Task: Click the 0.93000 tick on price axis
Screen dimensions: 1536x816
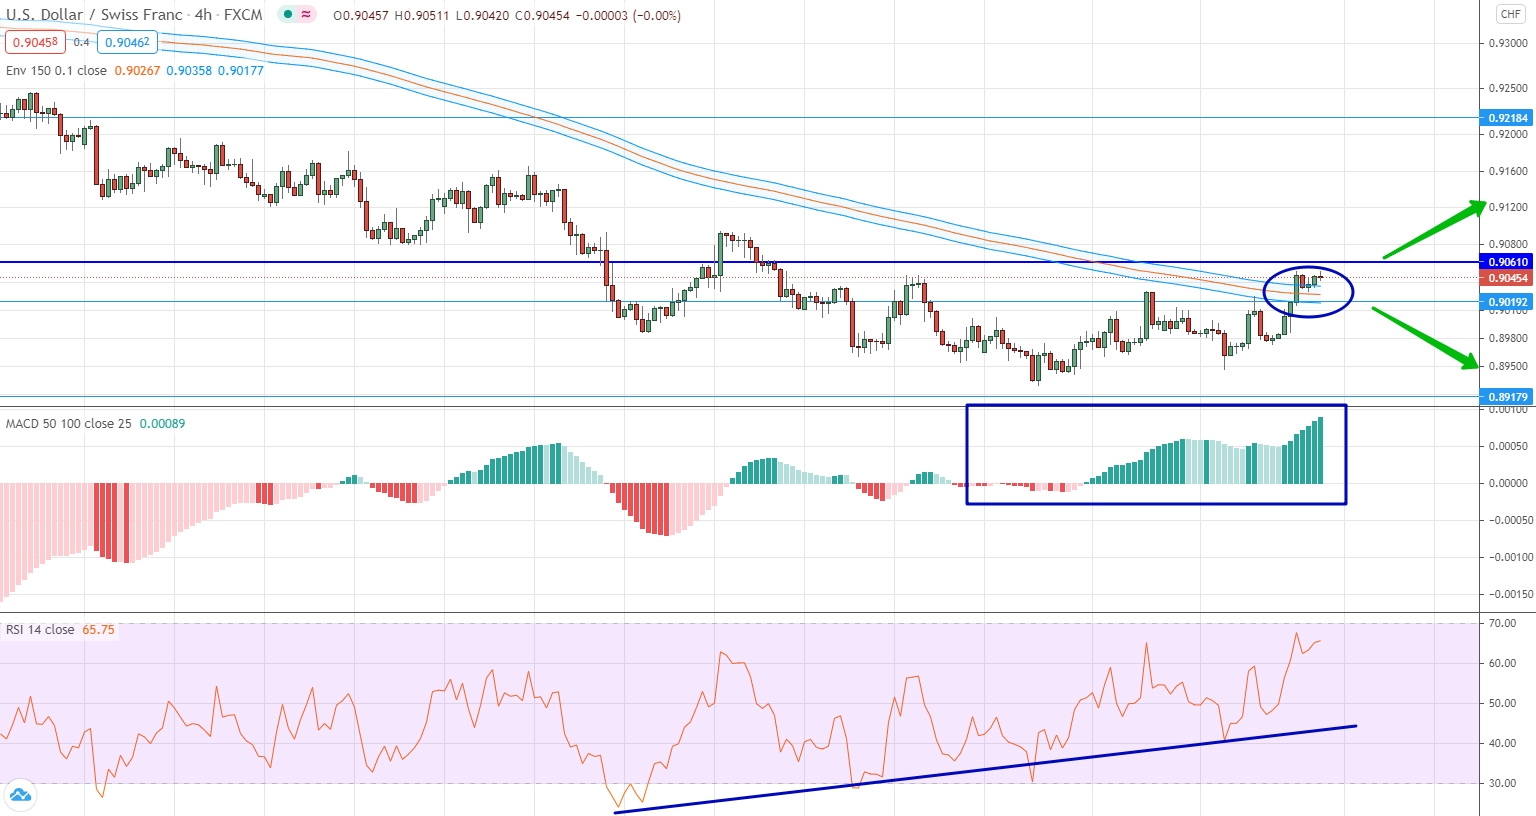Action: pyautogui.click(x=1508, y=44)
